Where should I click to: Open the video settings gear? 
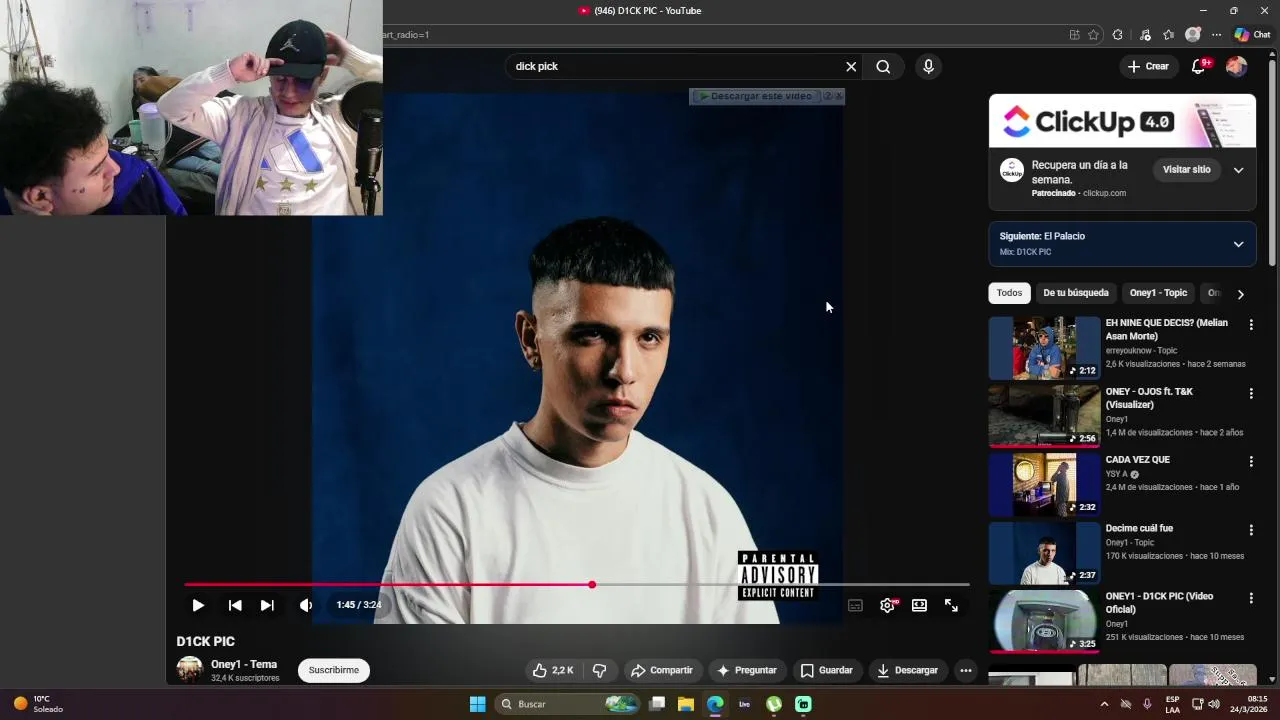tap(887, 605)
